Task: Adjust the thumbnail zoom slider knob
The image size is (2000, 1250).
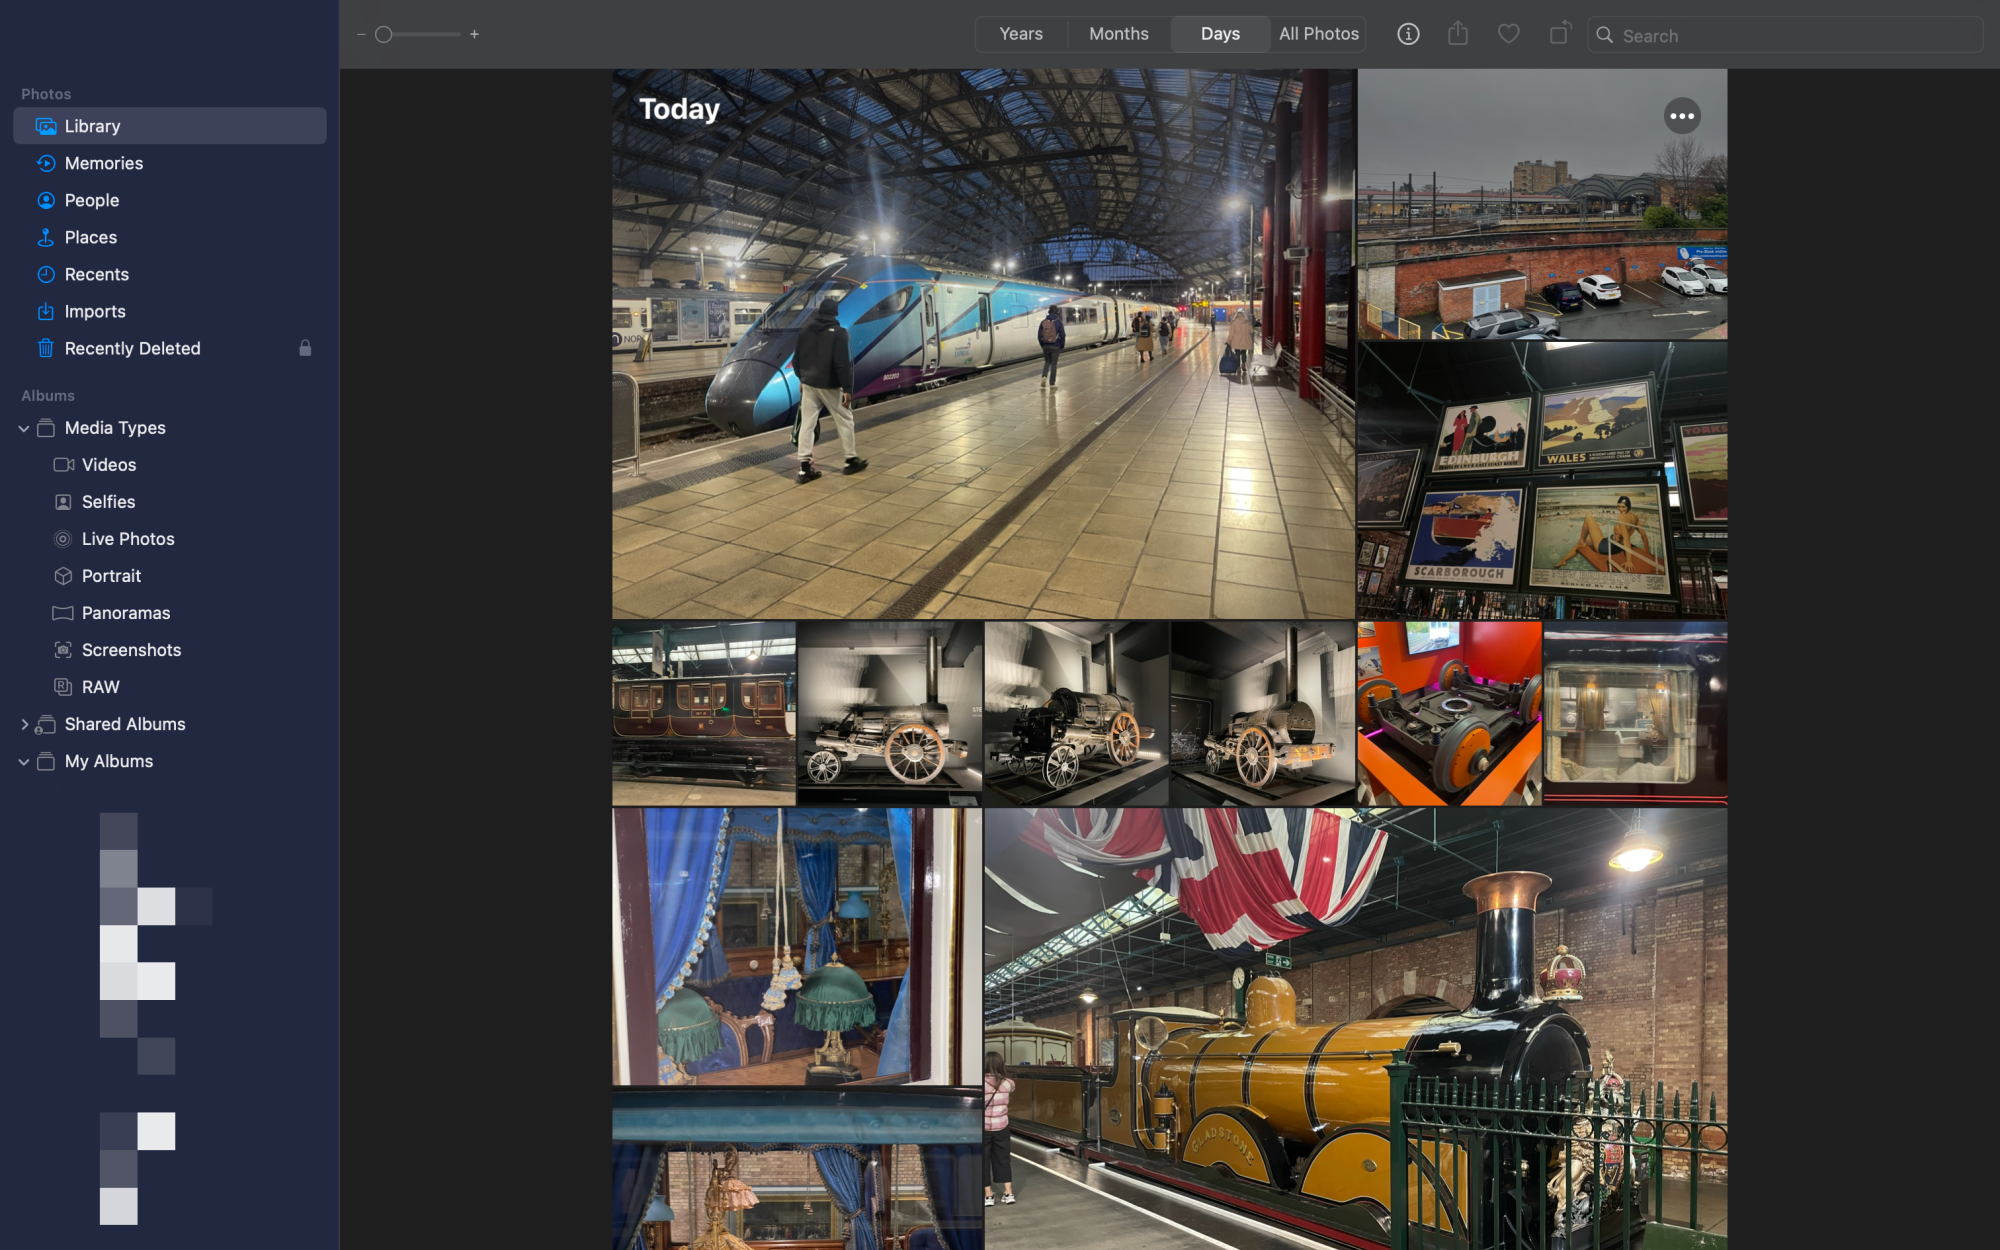Action: [x=383, y=34]
